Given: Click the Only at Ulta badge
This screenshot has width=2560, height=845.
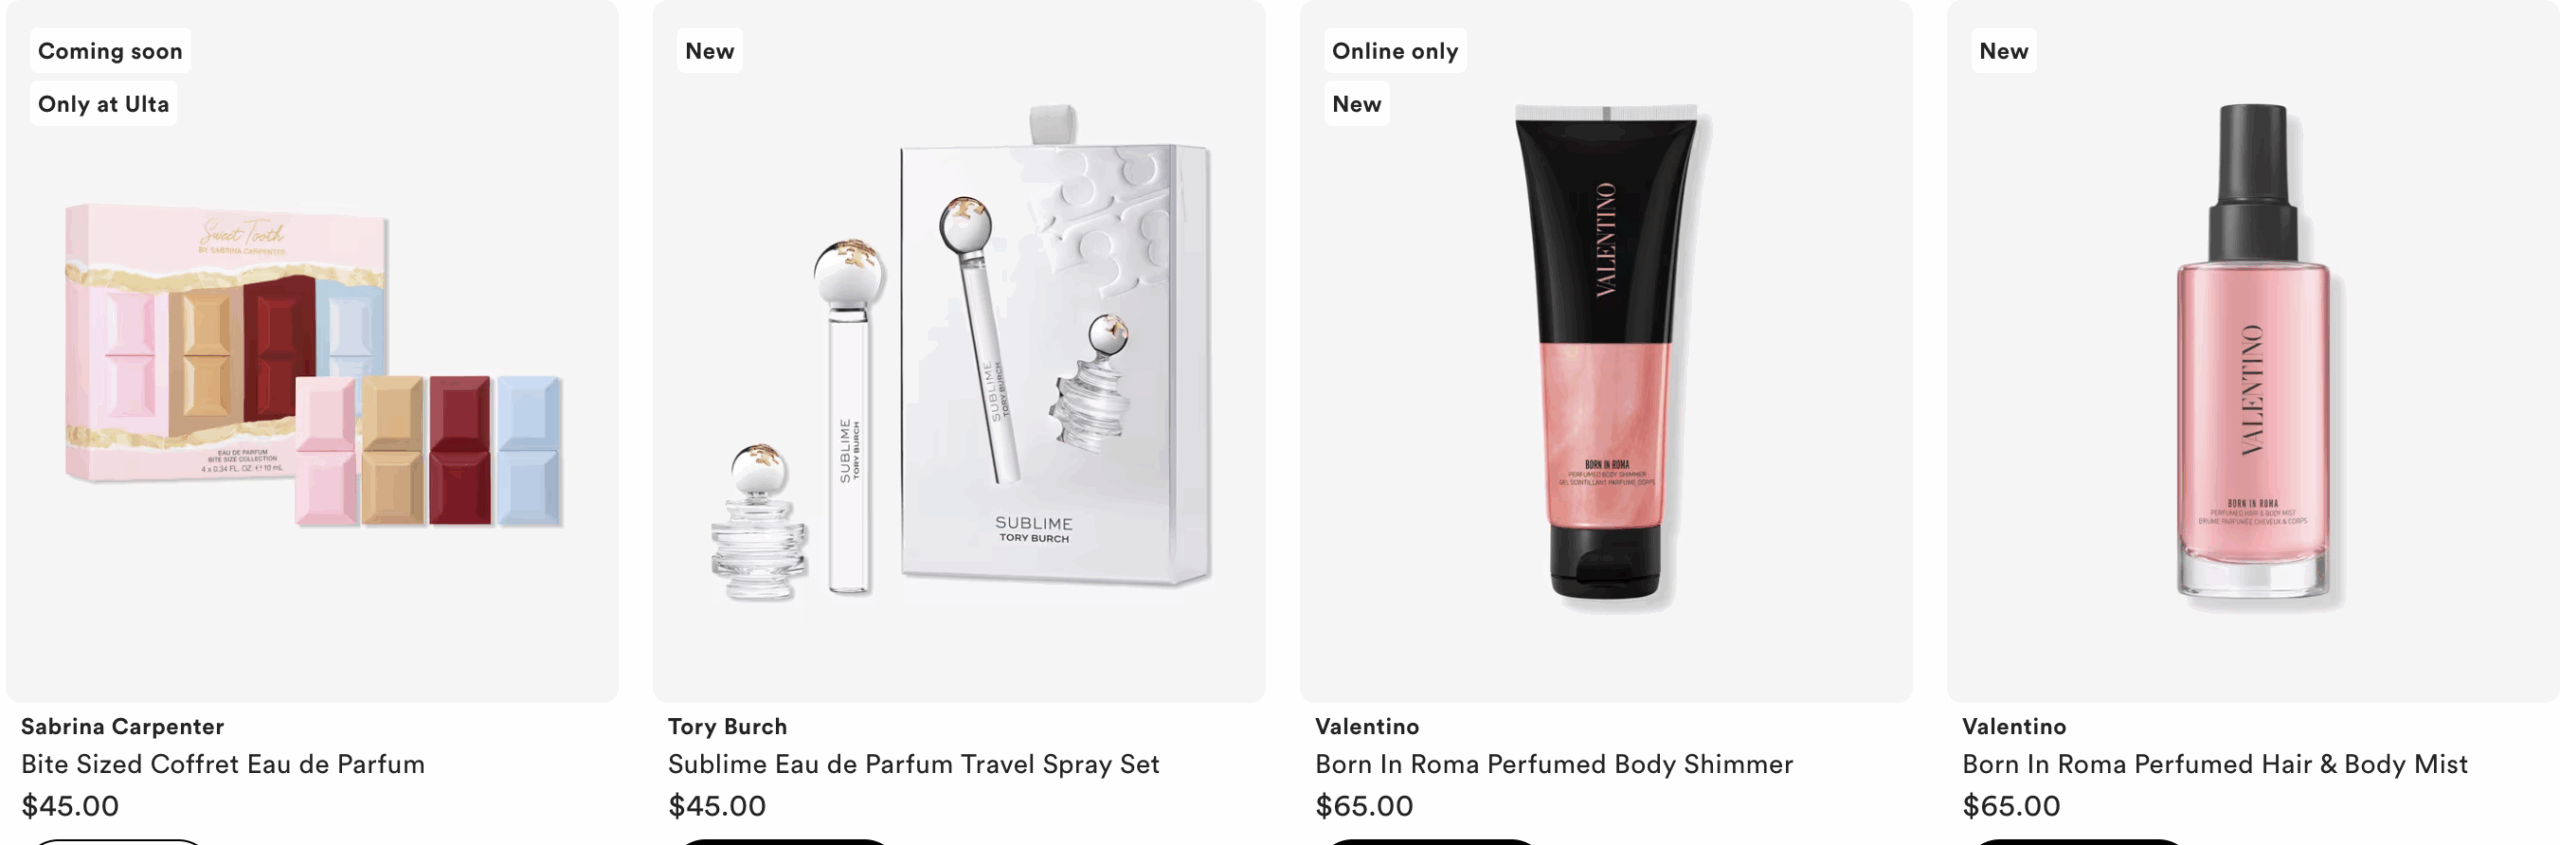Looking at the screenshot, I should [x=103, y=104].
